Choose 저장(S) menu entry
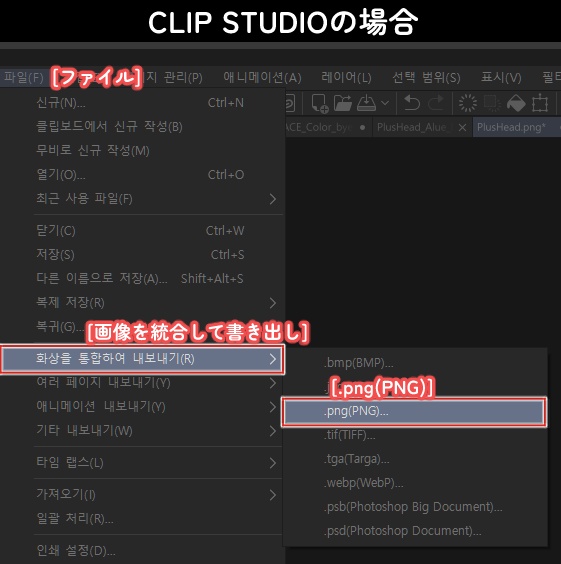This screenshot has width=561, height=564. click(x=142, y=255)
